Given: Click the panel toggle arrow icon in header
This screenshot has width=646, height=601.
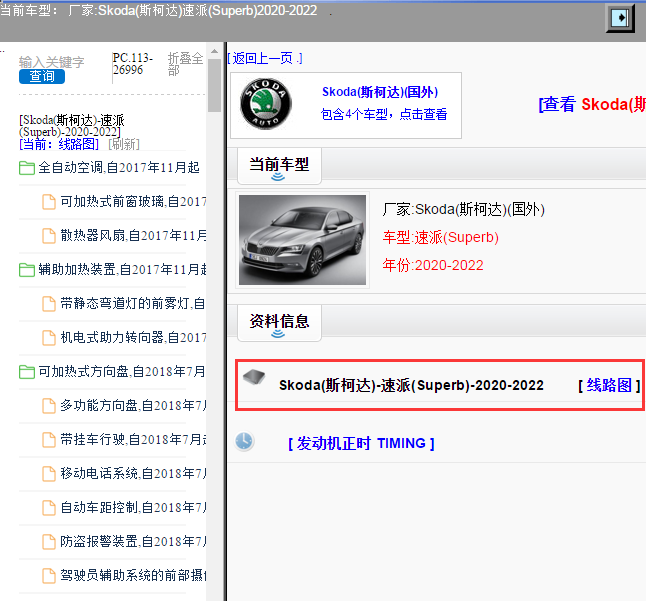Looking at the screenshot, I should tap(620, 18).
